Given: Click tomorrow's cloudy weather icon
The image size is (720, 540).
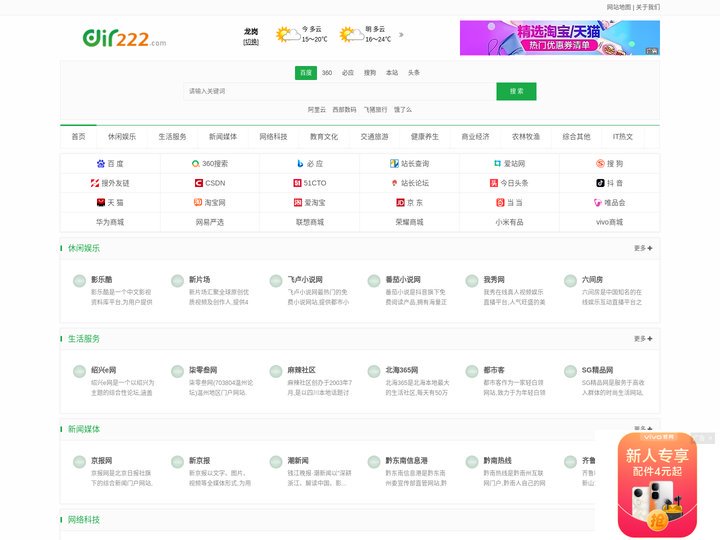Looking at the screenshot, I should click(x=351, y=35).
